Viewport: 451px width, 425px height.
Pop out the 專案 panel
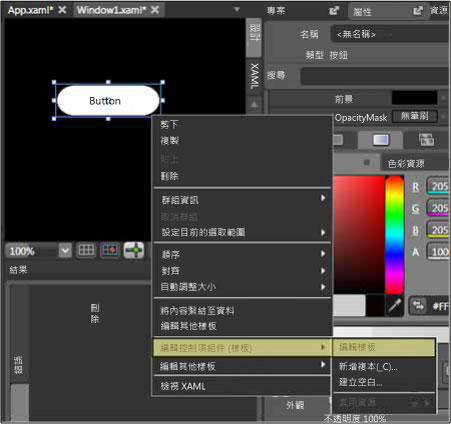(x=334, y=11)
